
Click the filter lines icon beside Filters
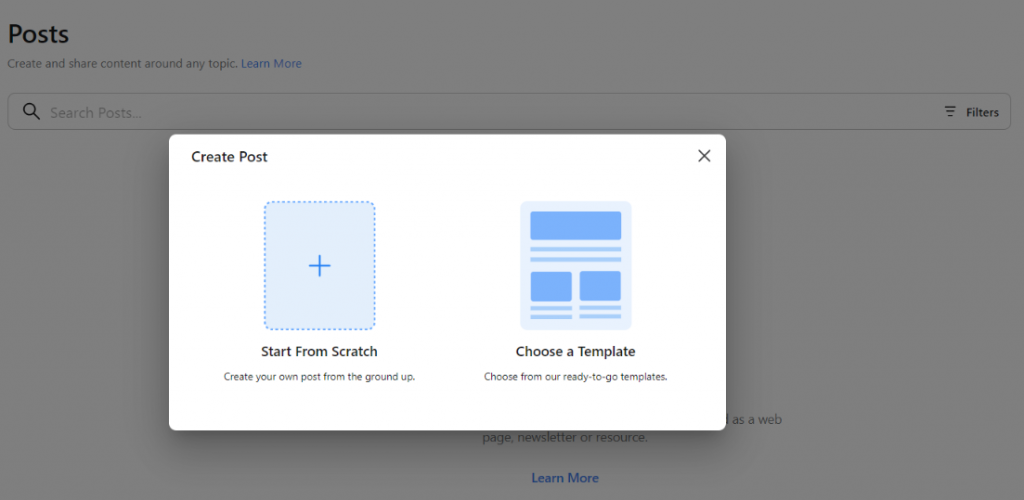pyautogui.click(x=950, y=112)
